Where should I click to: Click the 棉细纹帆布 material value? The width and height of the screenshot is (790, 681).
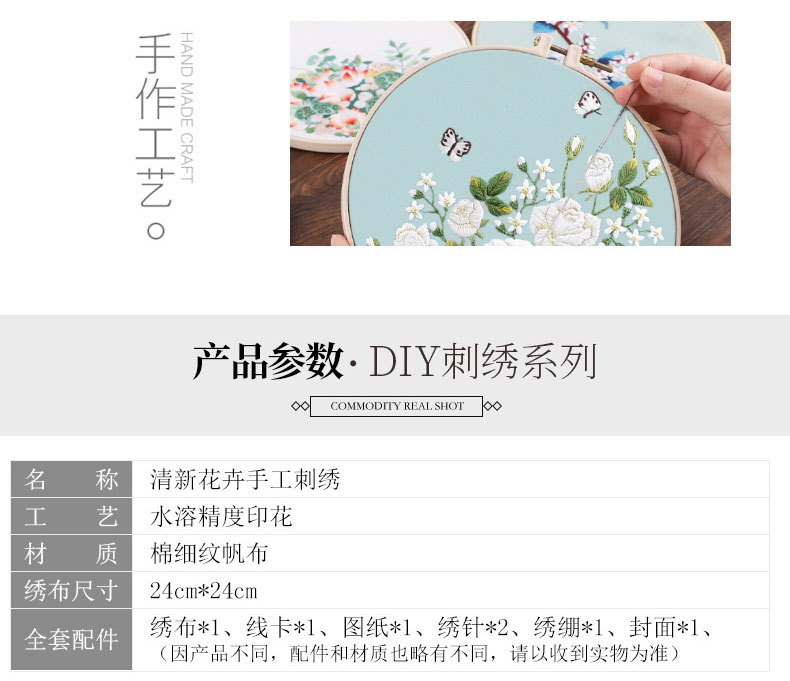[x=209, y=553]
